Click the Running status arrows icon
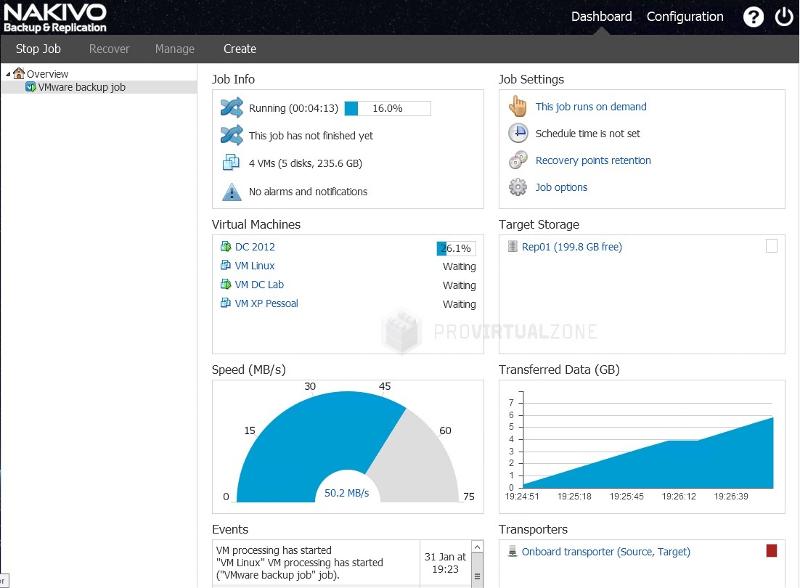This screenshot has width=800, height=588. coord(232,108)
